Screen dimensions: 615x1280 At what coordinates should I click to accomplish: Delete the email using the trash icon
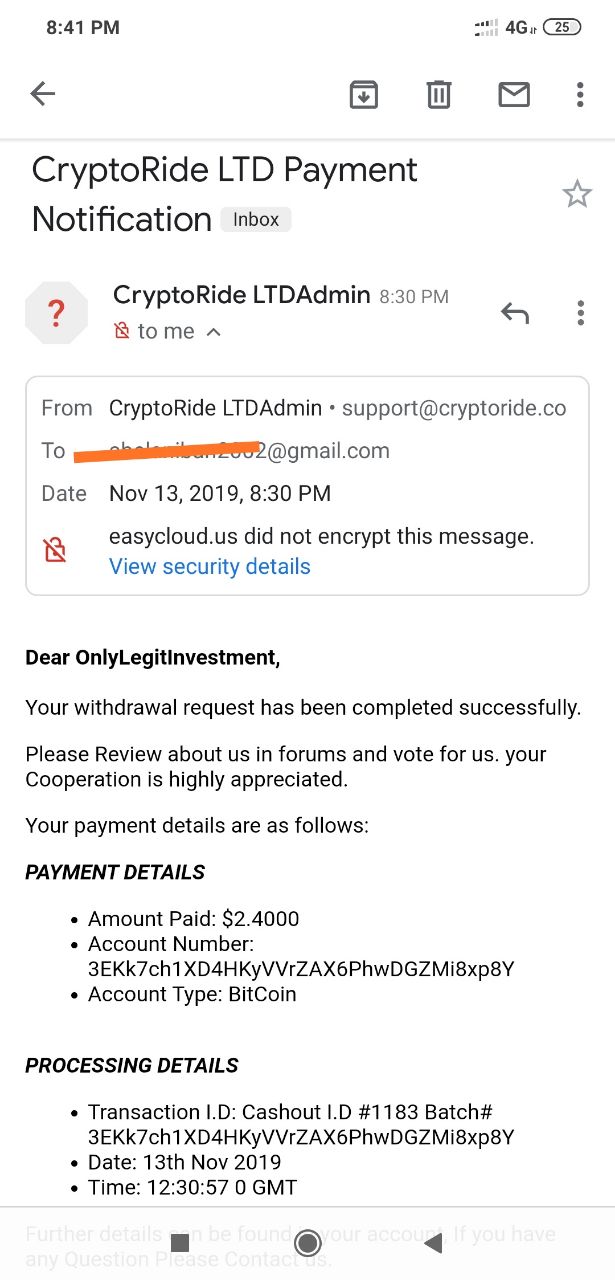click(x=439, y=94)
